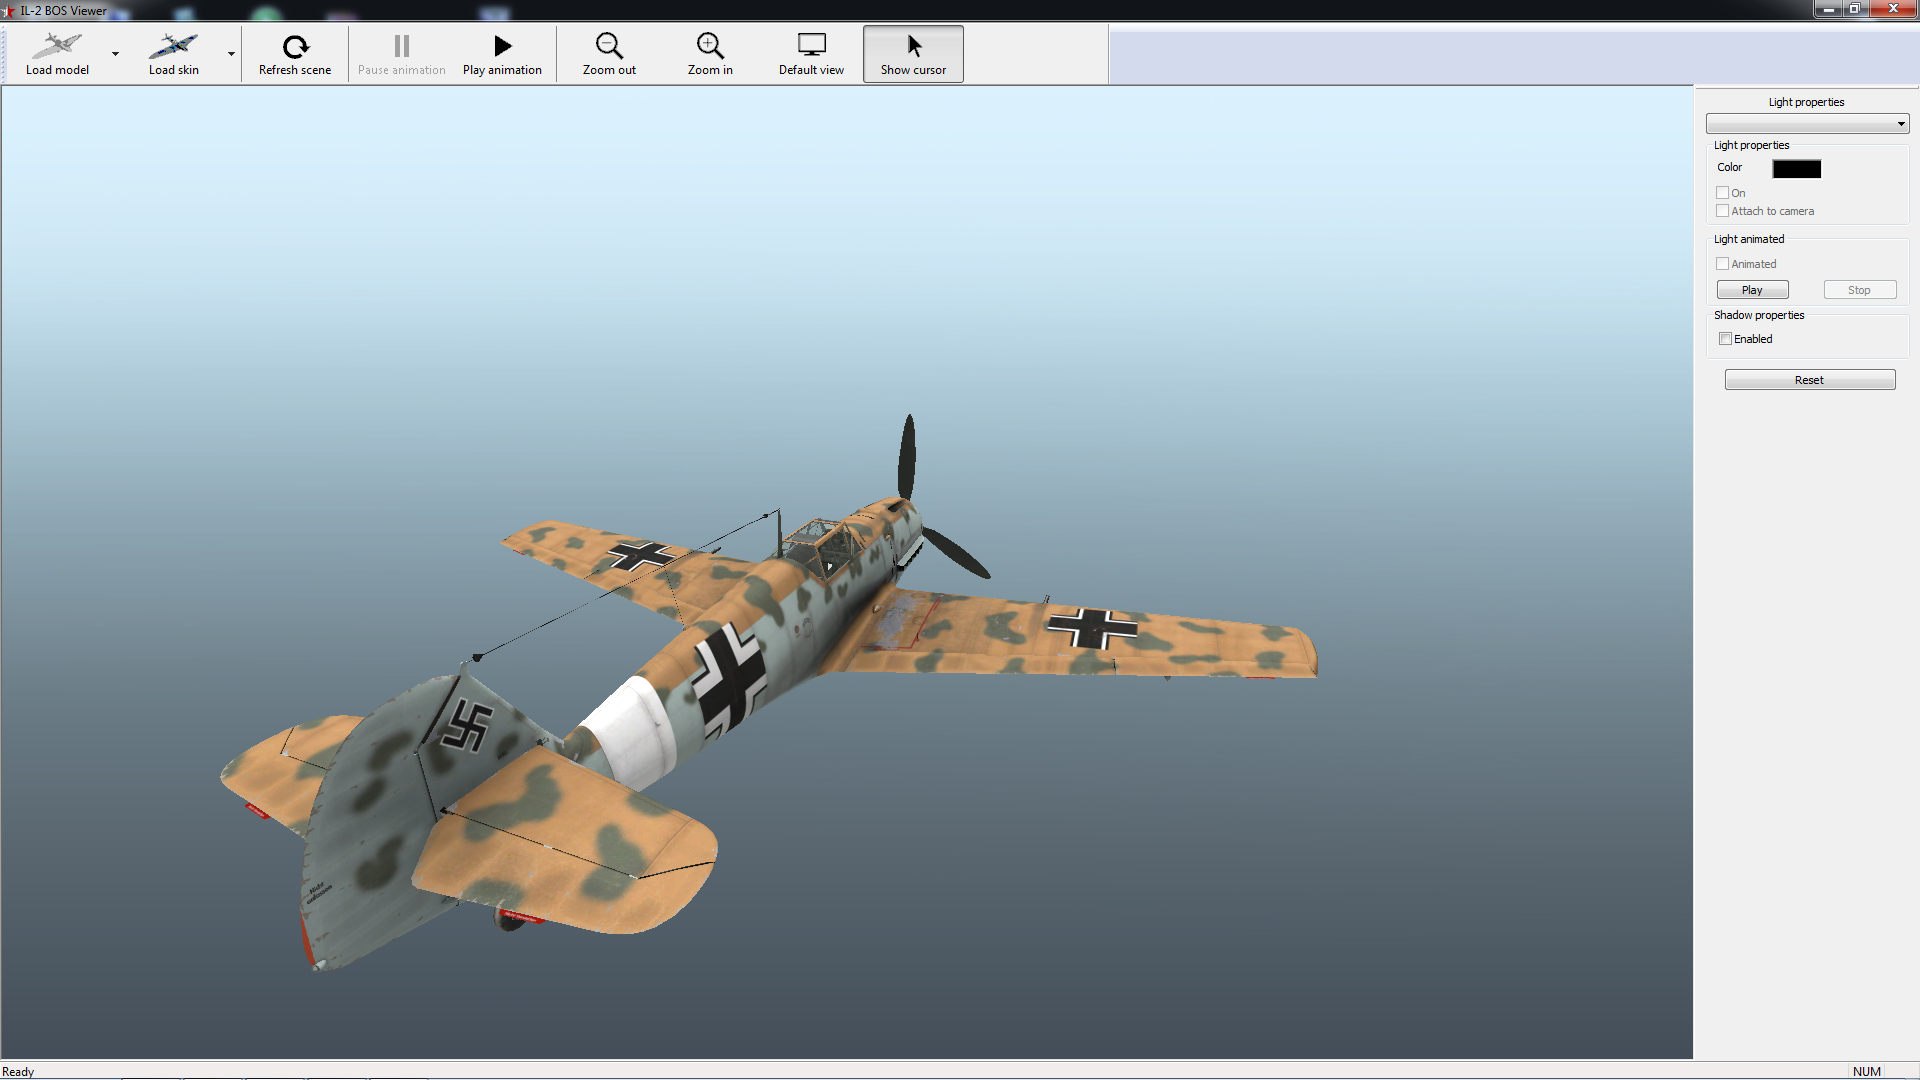Image resolution: width=1920 pixels, height=1080 pixels.
Task: Open the Light properties combo box
Action: tap(1807, 124)
